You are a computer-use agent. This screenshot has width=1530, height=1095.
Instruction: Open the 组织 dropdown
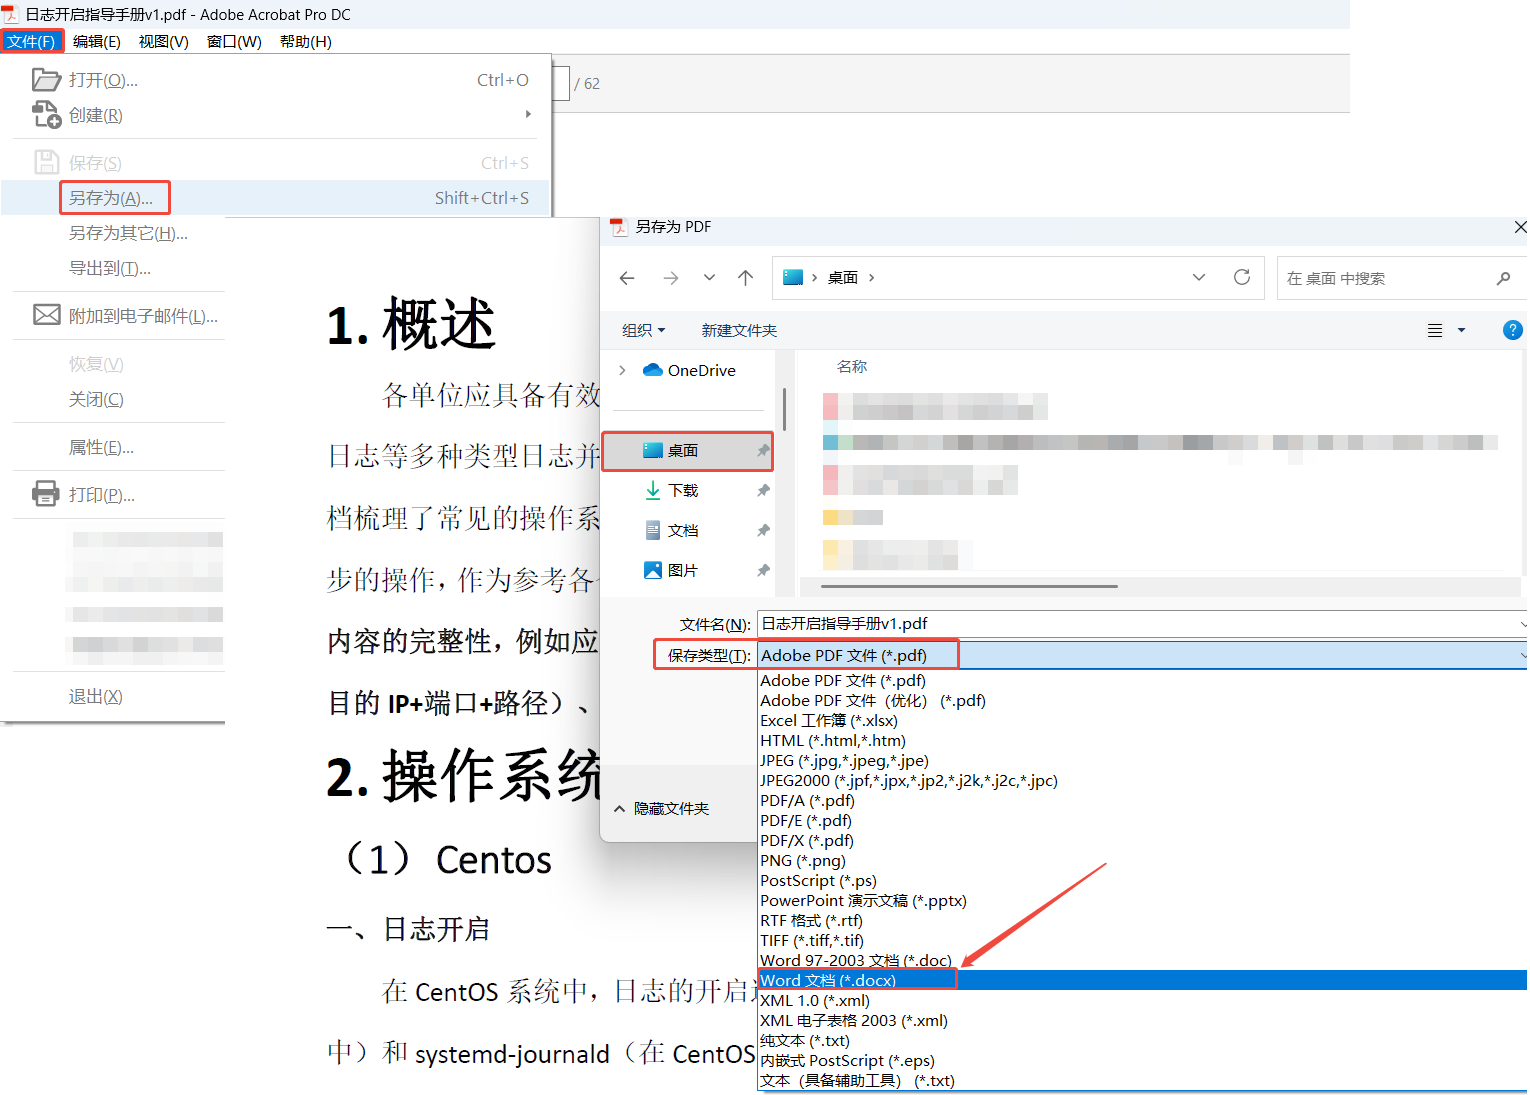643,330
